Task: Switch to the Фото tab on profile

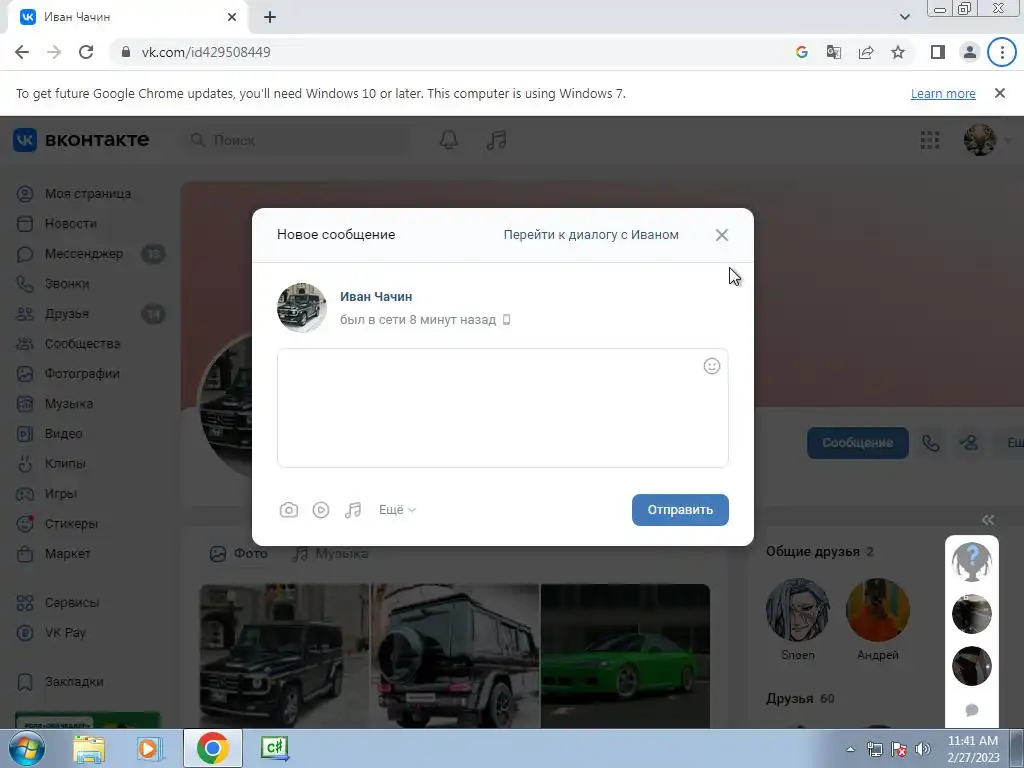Action: coord(239,554)
